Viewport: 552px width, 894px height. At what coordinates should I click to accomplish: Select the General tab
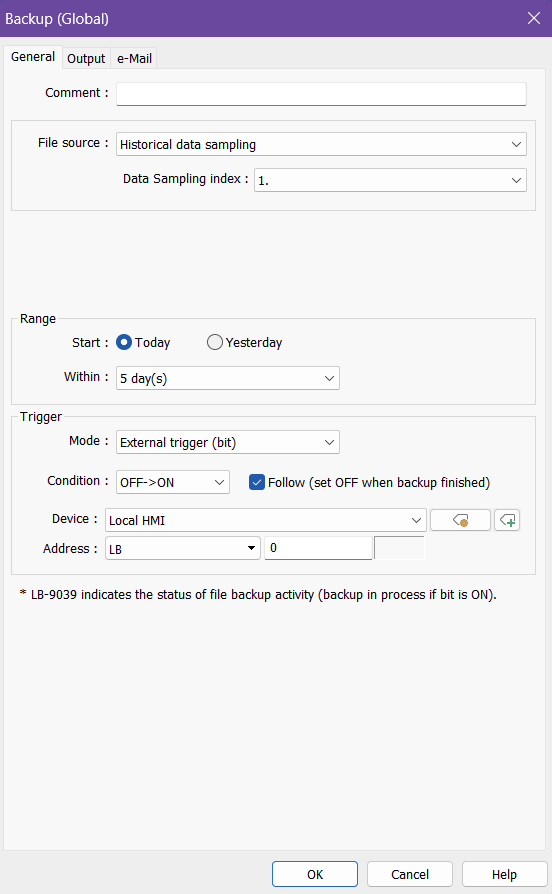[33, 57]
